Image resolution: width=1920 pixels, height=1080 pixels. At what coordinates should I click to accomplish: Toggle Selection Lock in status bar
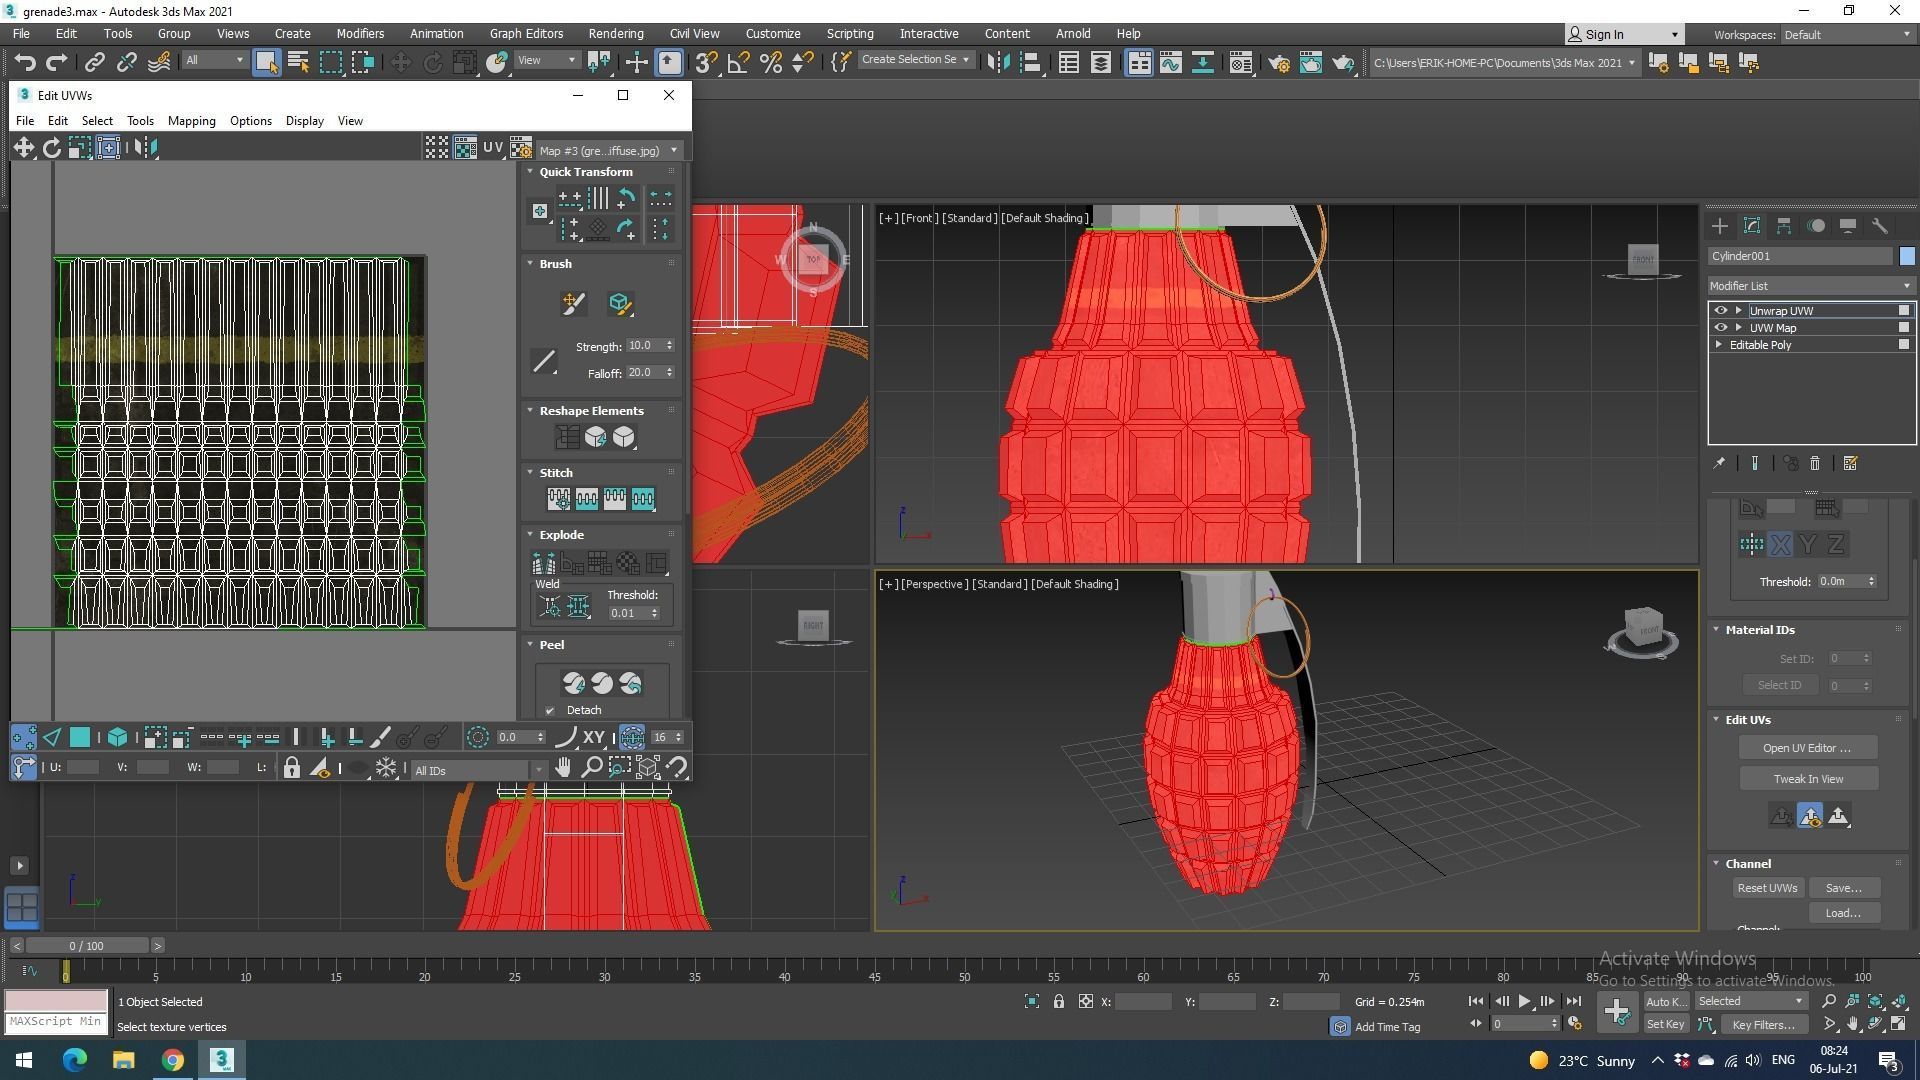coord(1058,1002)
